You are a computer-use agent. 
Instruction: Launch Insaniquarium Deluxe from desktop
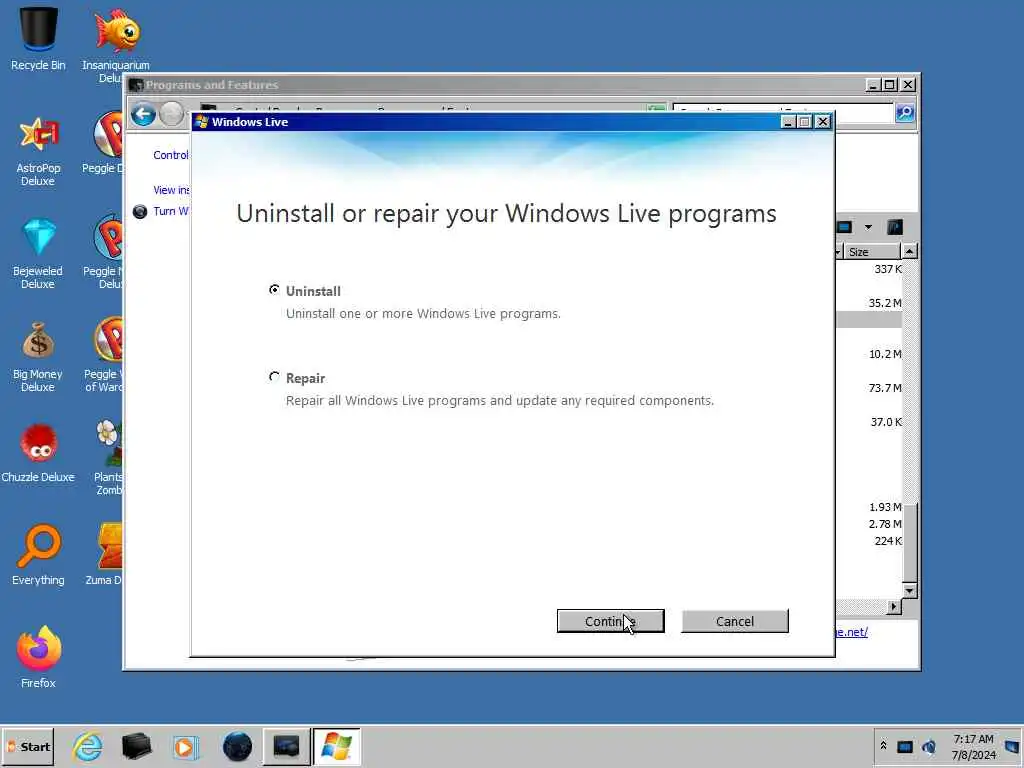[116, 44]
